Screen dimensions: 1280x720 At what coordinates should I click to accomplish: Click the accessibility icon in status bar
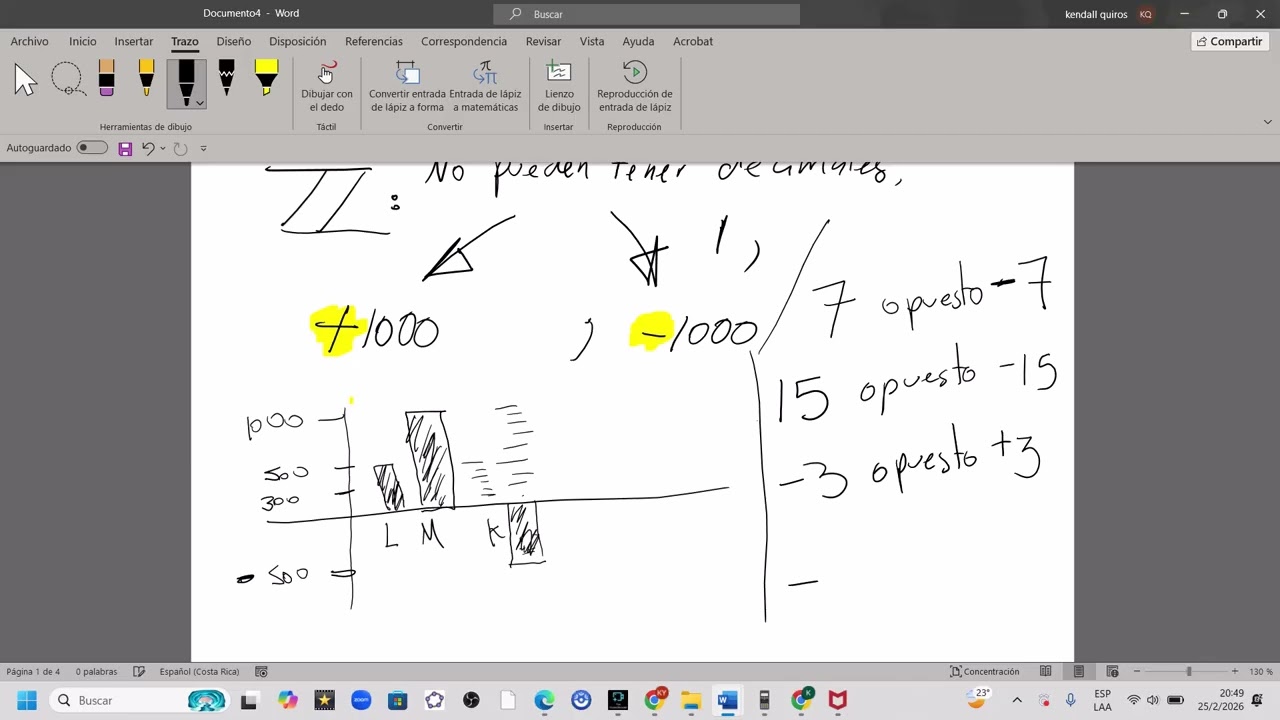[261, 672]
